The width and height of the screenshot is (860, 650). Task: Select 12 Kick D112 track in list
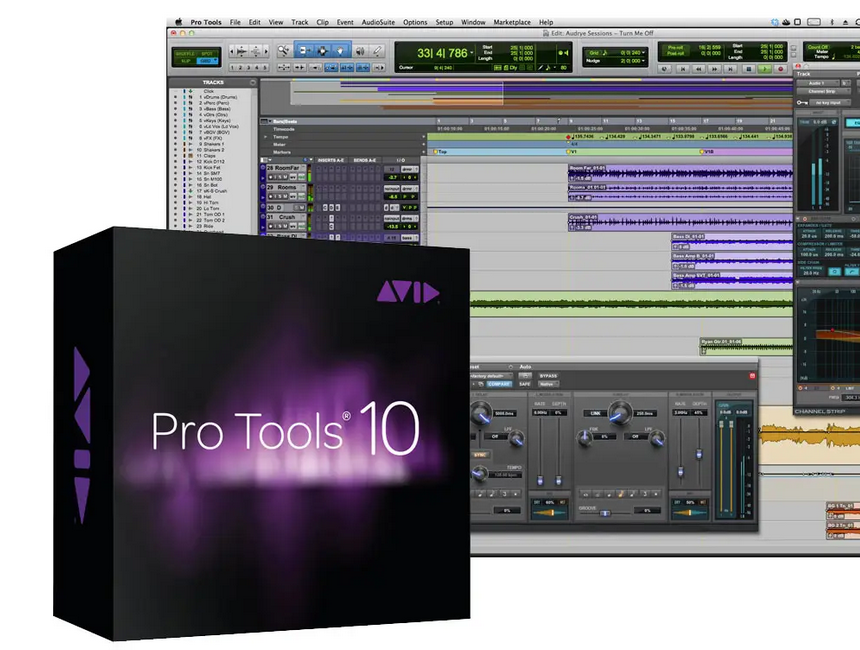(x=211, y=162)
